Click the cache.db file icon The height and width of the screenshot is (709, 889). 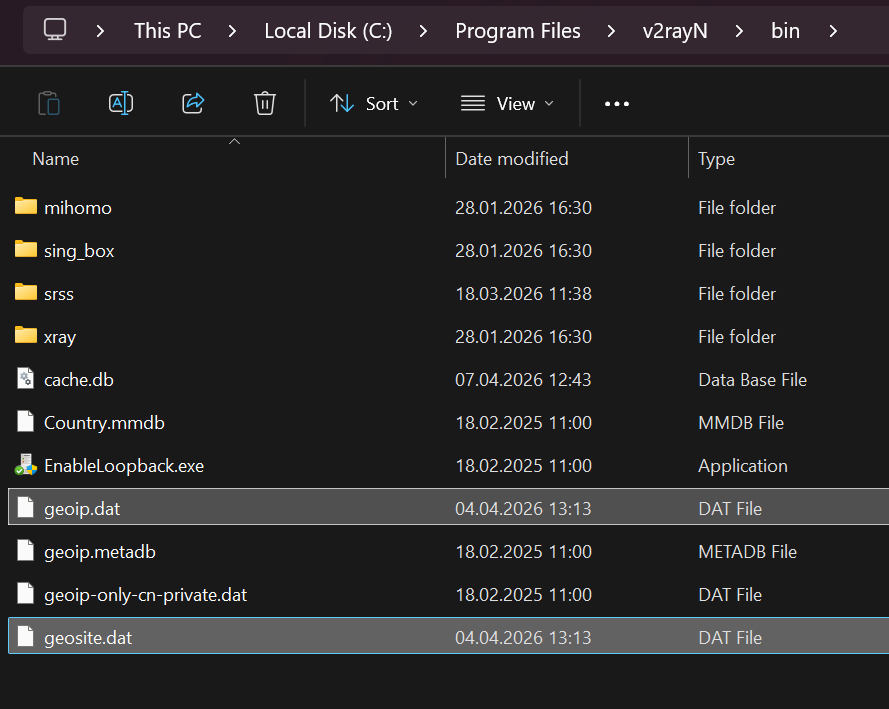[x=26, y=380]
